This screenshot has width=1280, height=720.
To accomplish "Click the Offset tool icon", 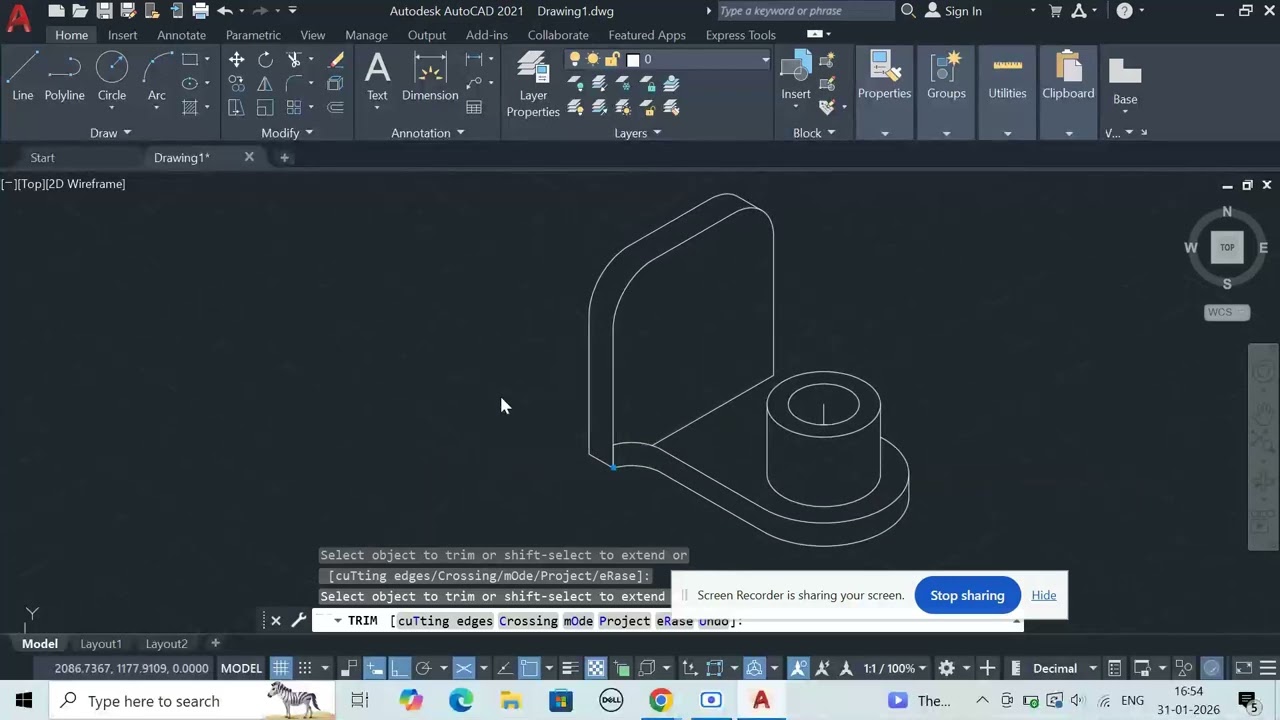I will (x=336, y=108).
